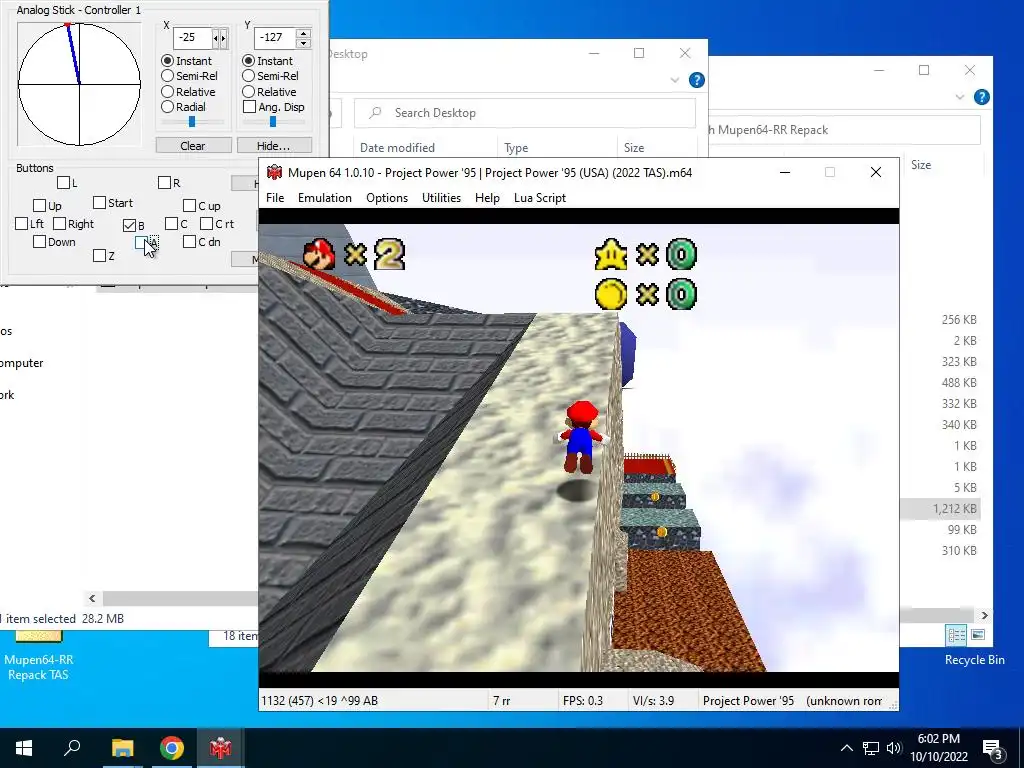Show hidden tray icons arrow
Screen dimensions: 1024x768
click(x=846, y=748)
